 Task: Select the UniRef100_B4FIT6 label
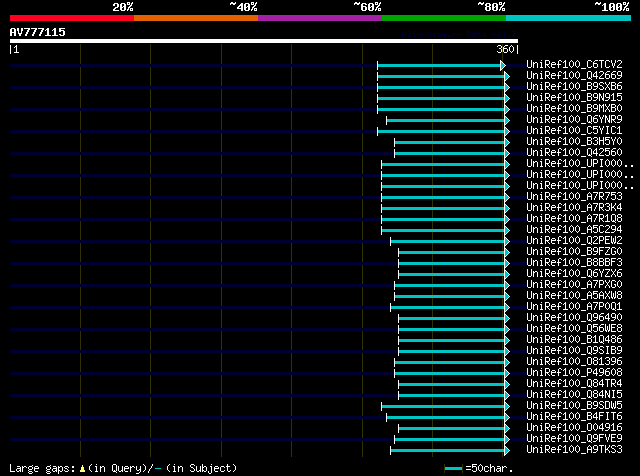click(574, 417)
